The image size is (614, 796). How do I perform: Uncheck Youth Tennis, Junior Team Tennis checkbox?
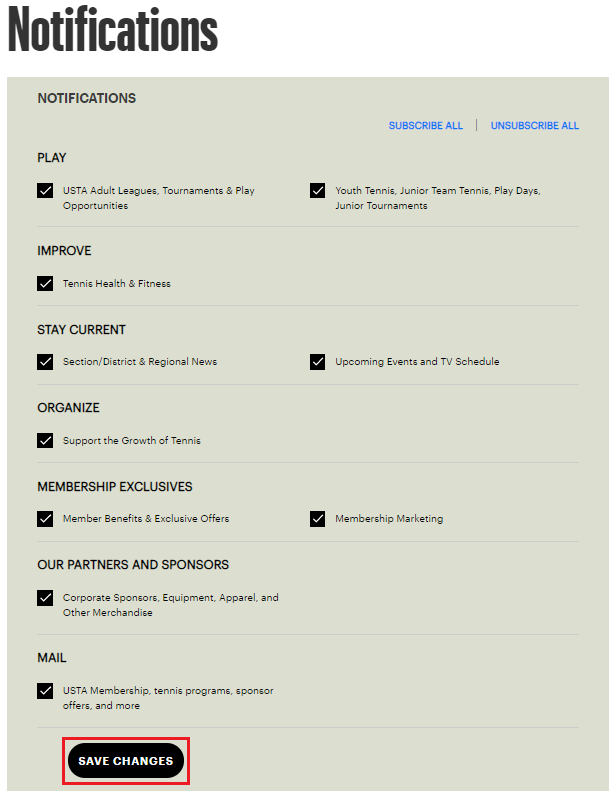click(317, 190)
